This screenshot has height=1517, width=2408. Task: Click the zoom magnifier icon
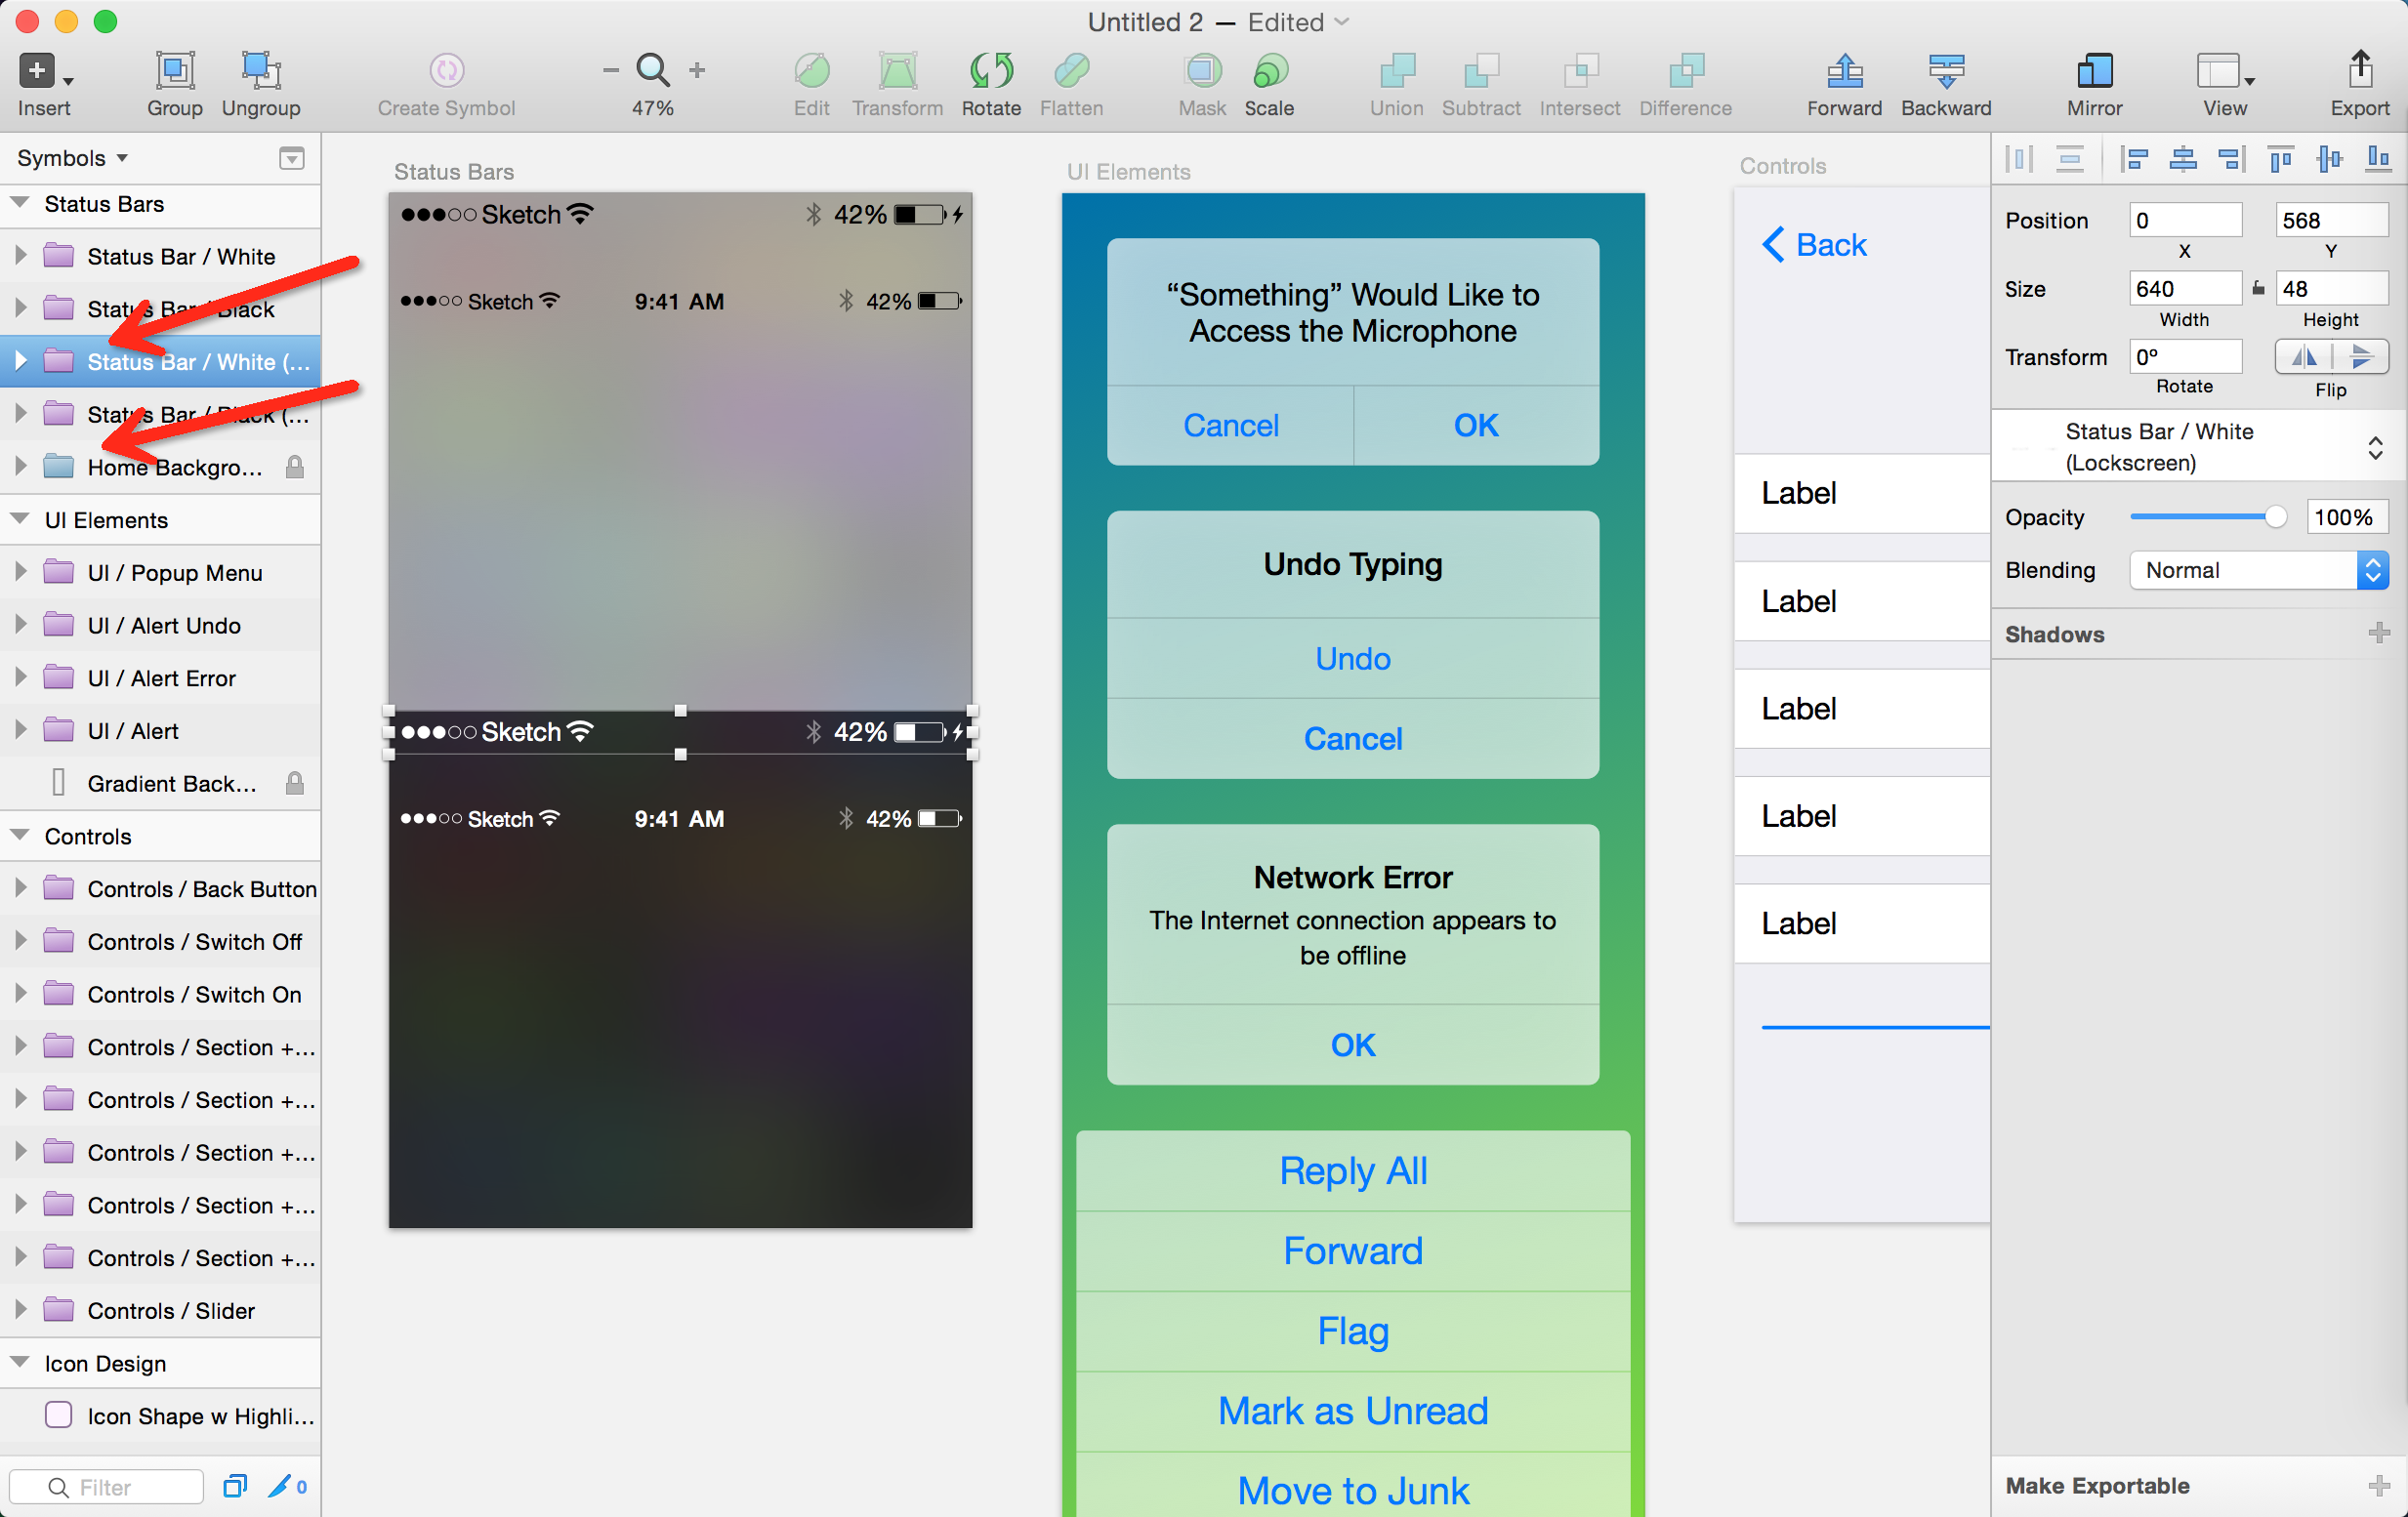[653, 70]
